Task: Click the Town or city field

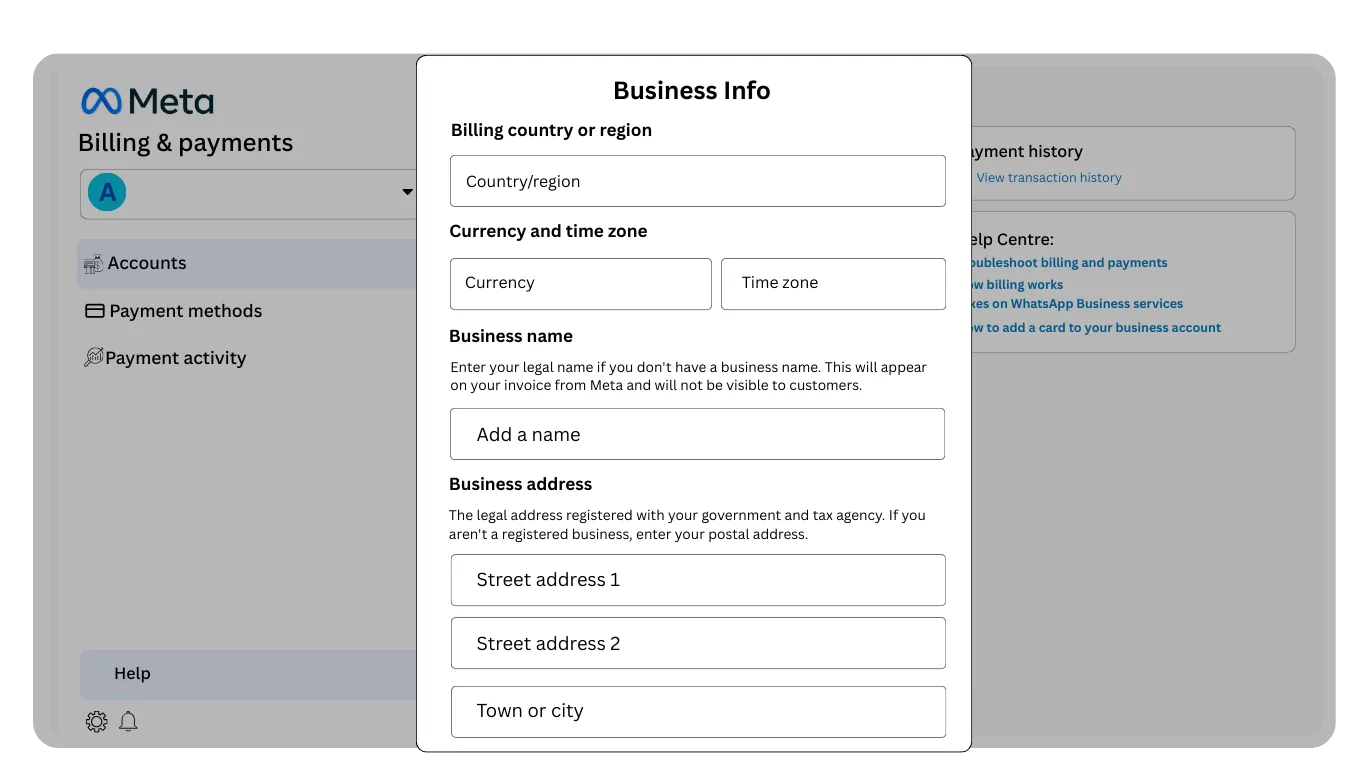Action: click(x=698, y=711)
